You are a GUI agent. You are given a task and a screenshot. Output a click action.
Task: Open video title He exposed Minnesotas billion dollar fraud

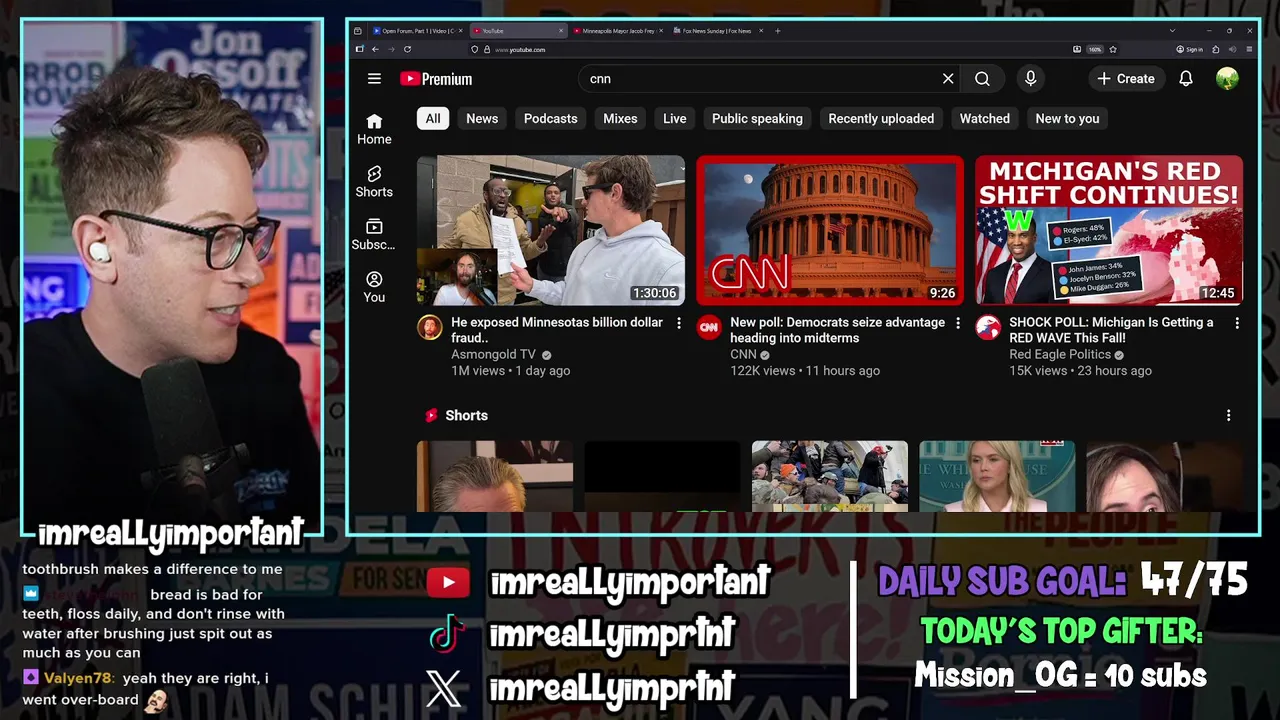557,330
